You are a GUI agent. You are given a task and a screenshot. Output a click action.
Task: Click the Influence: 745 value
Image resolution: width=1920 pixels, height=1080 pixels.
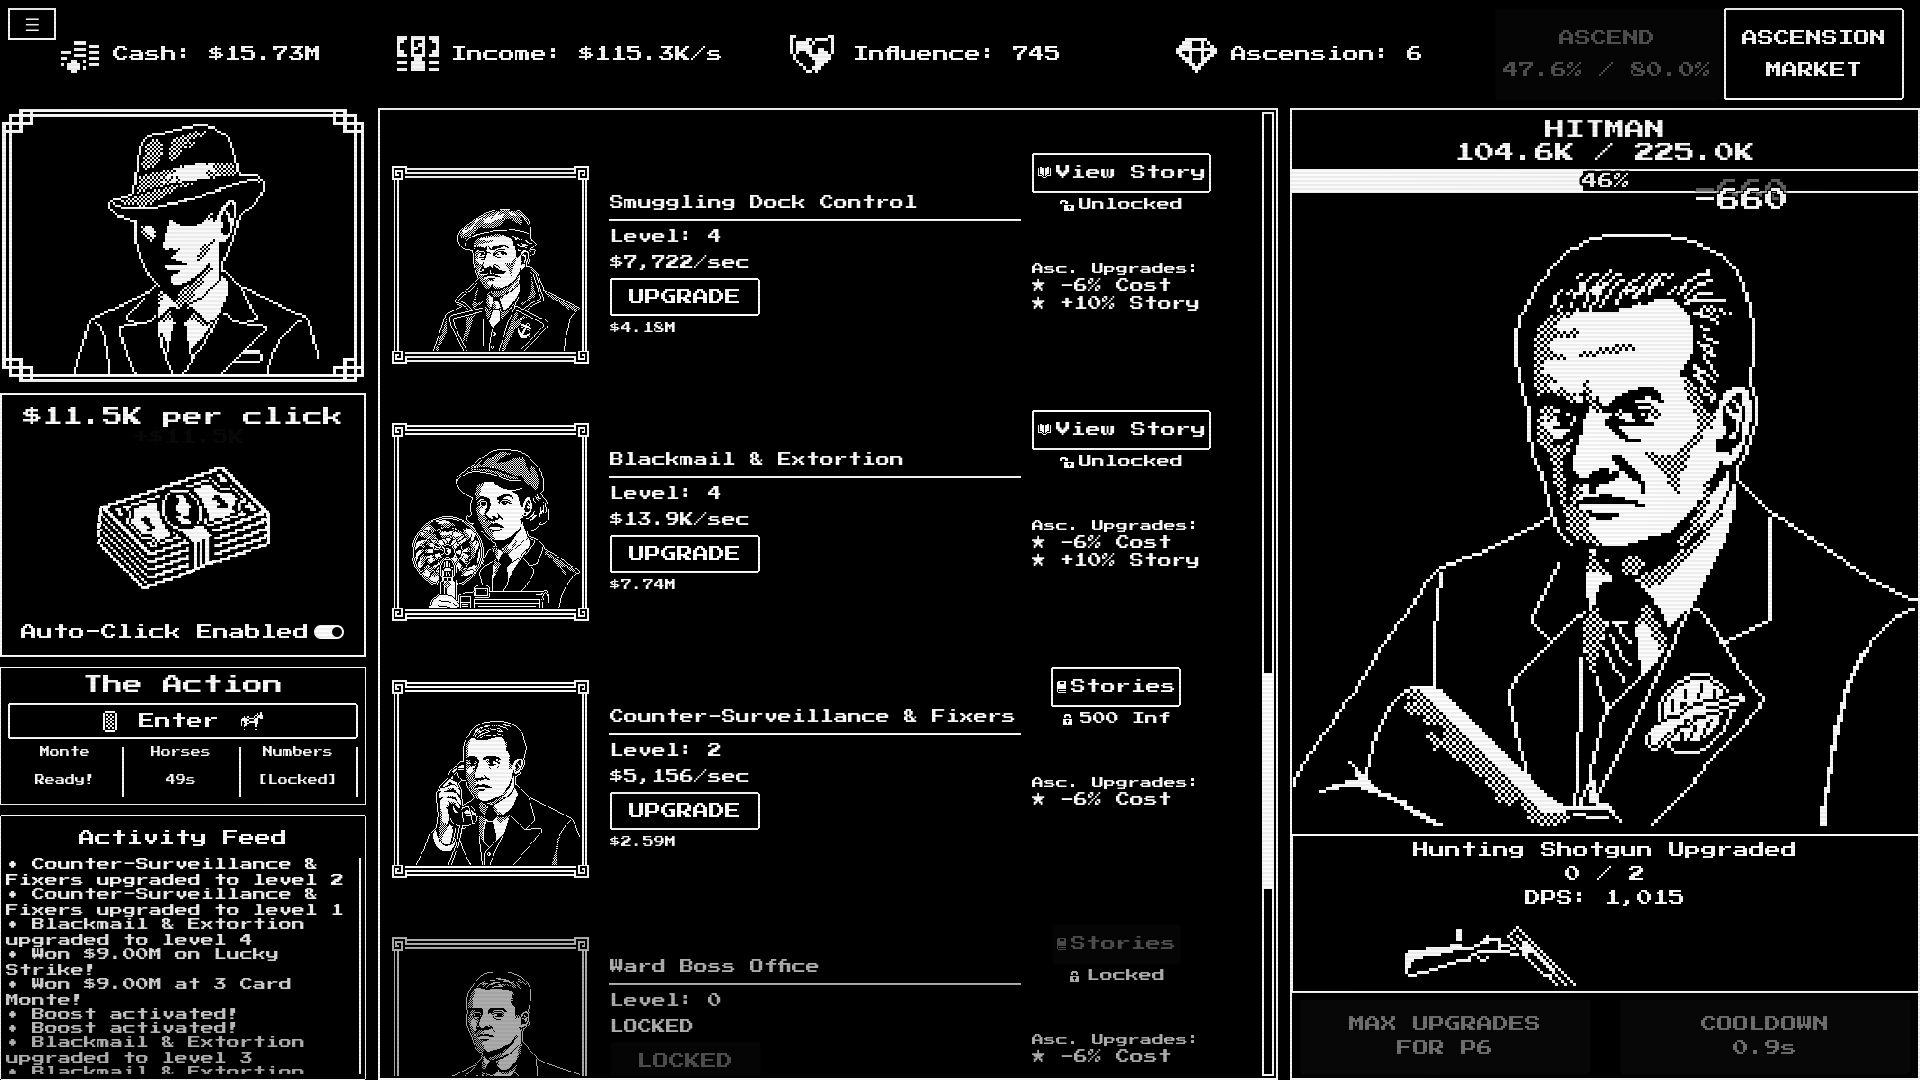pyautogui.click(x=956, y=54)
